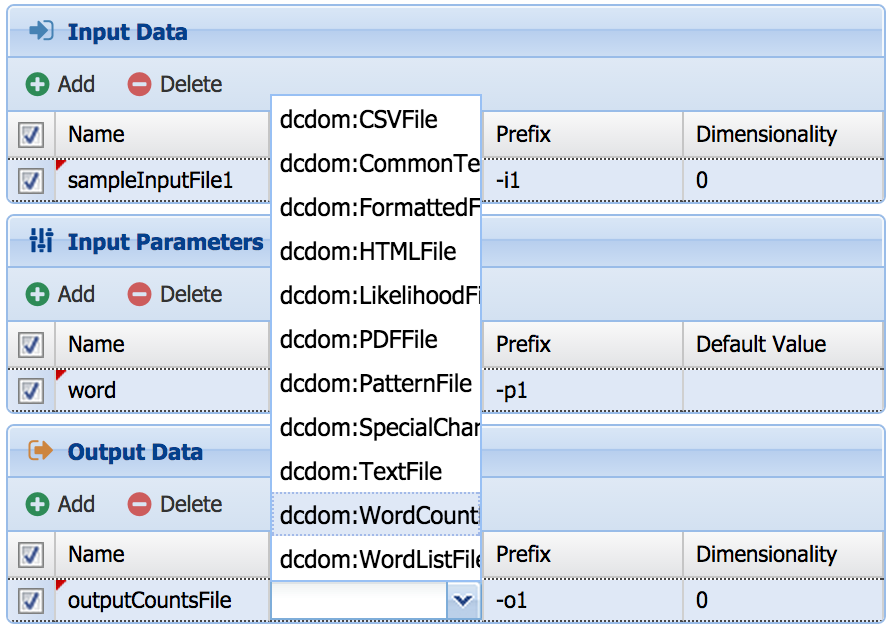Screen dimensions: 894x638
Task: Uncheck the word parameter row checkbox
Action: [31, 391]
